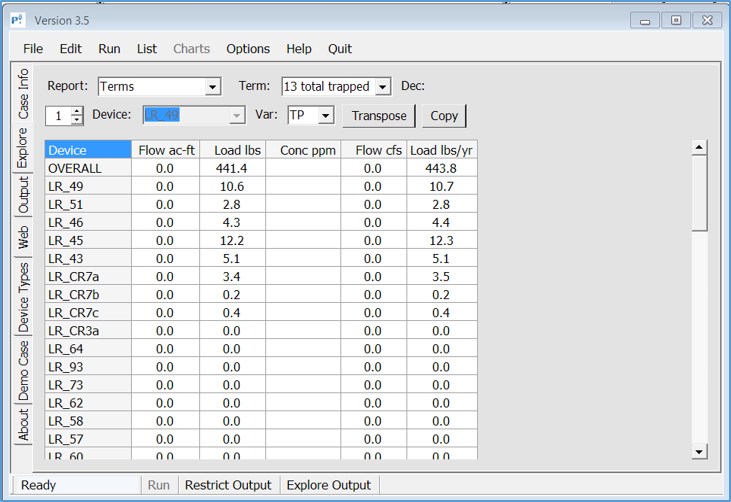
Task: Switch to the Device Types side tab
Action: click(x=22, y=298)
